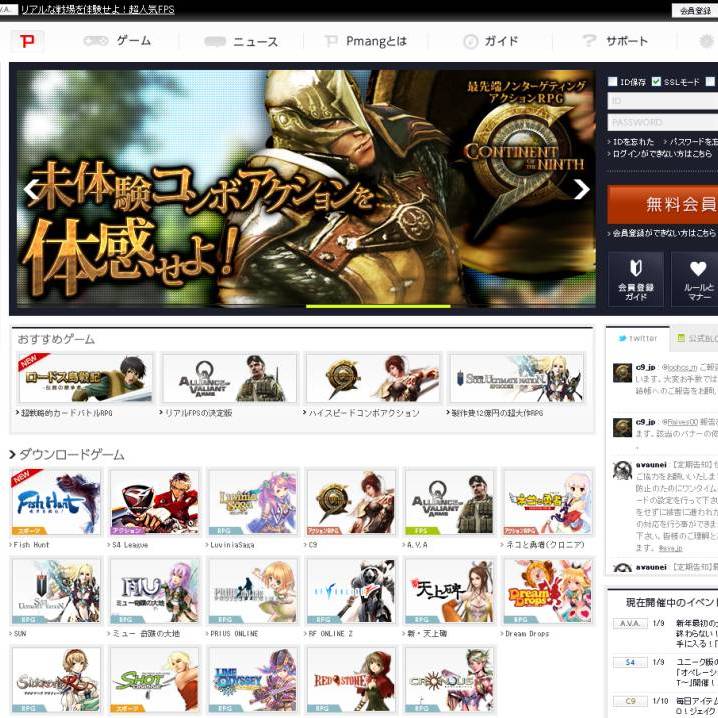The width and height of the screenshot is (718, 718).
Task: Open the ログインができない方はこちら link
Action: pyautogui.click(x=662, y=154)
